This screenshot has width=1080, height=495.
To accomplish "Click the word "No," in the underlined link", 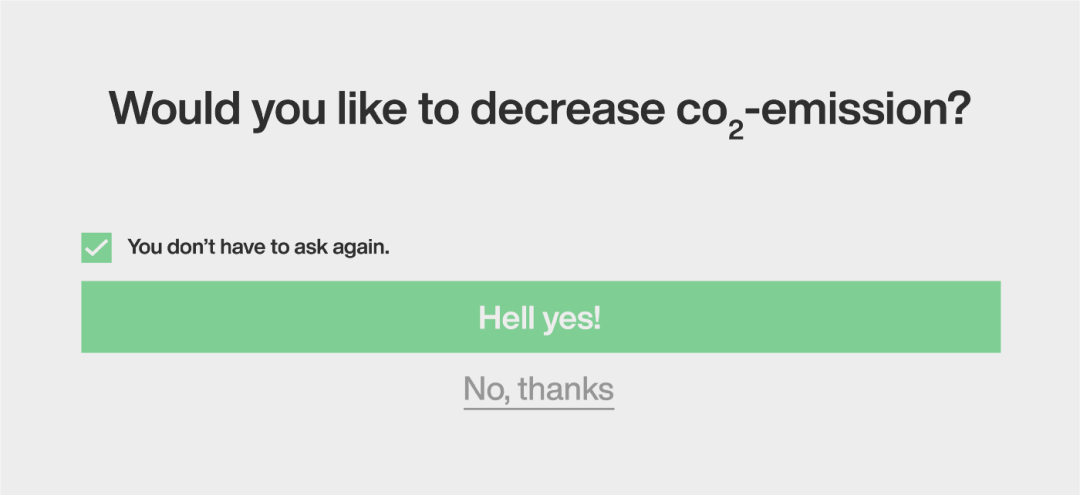I will [486, 389].
